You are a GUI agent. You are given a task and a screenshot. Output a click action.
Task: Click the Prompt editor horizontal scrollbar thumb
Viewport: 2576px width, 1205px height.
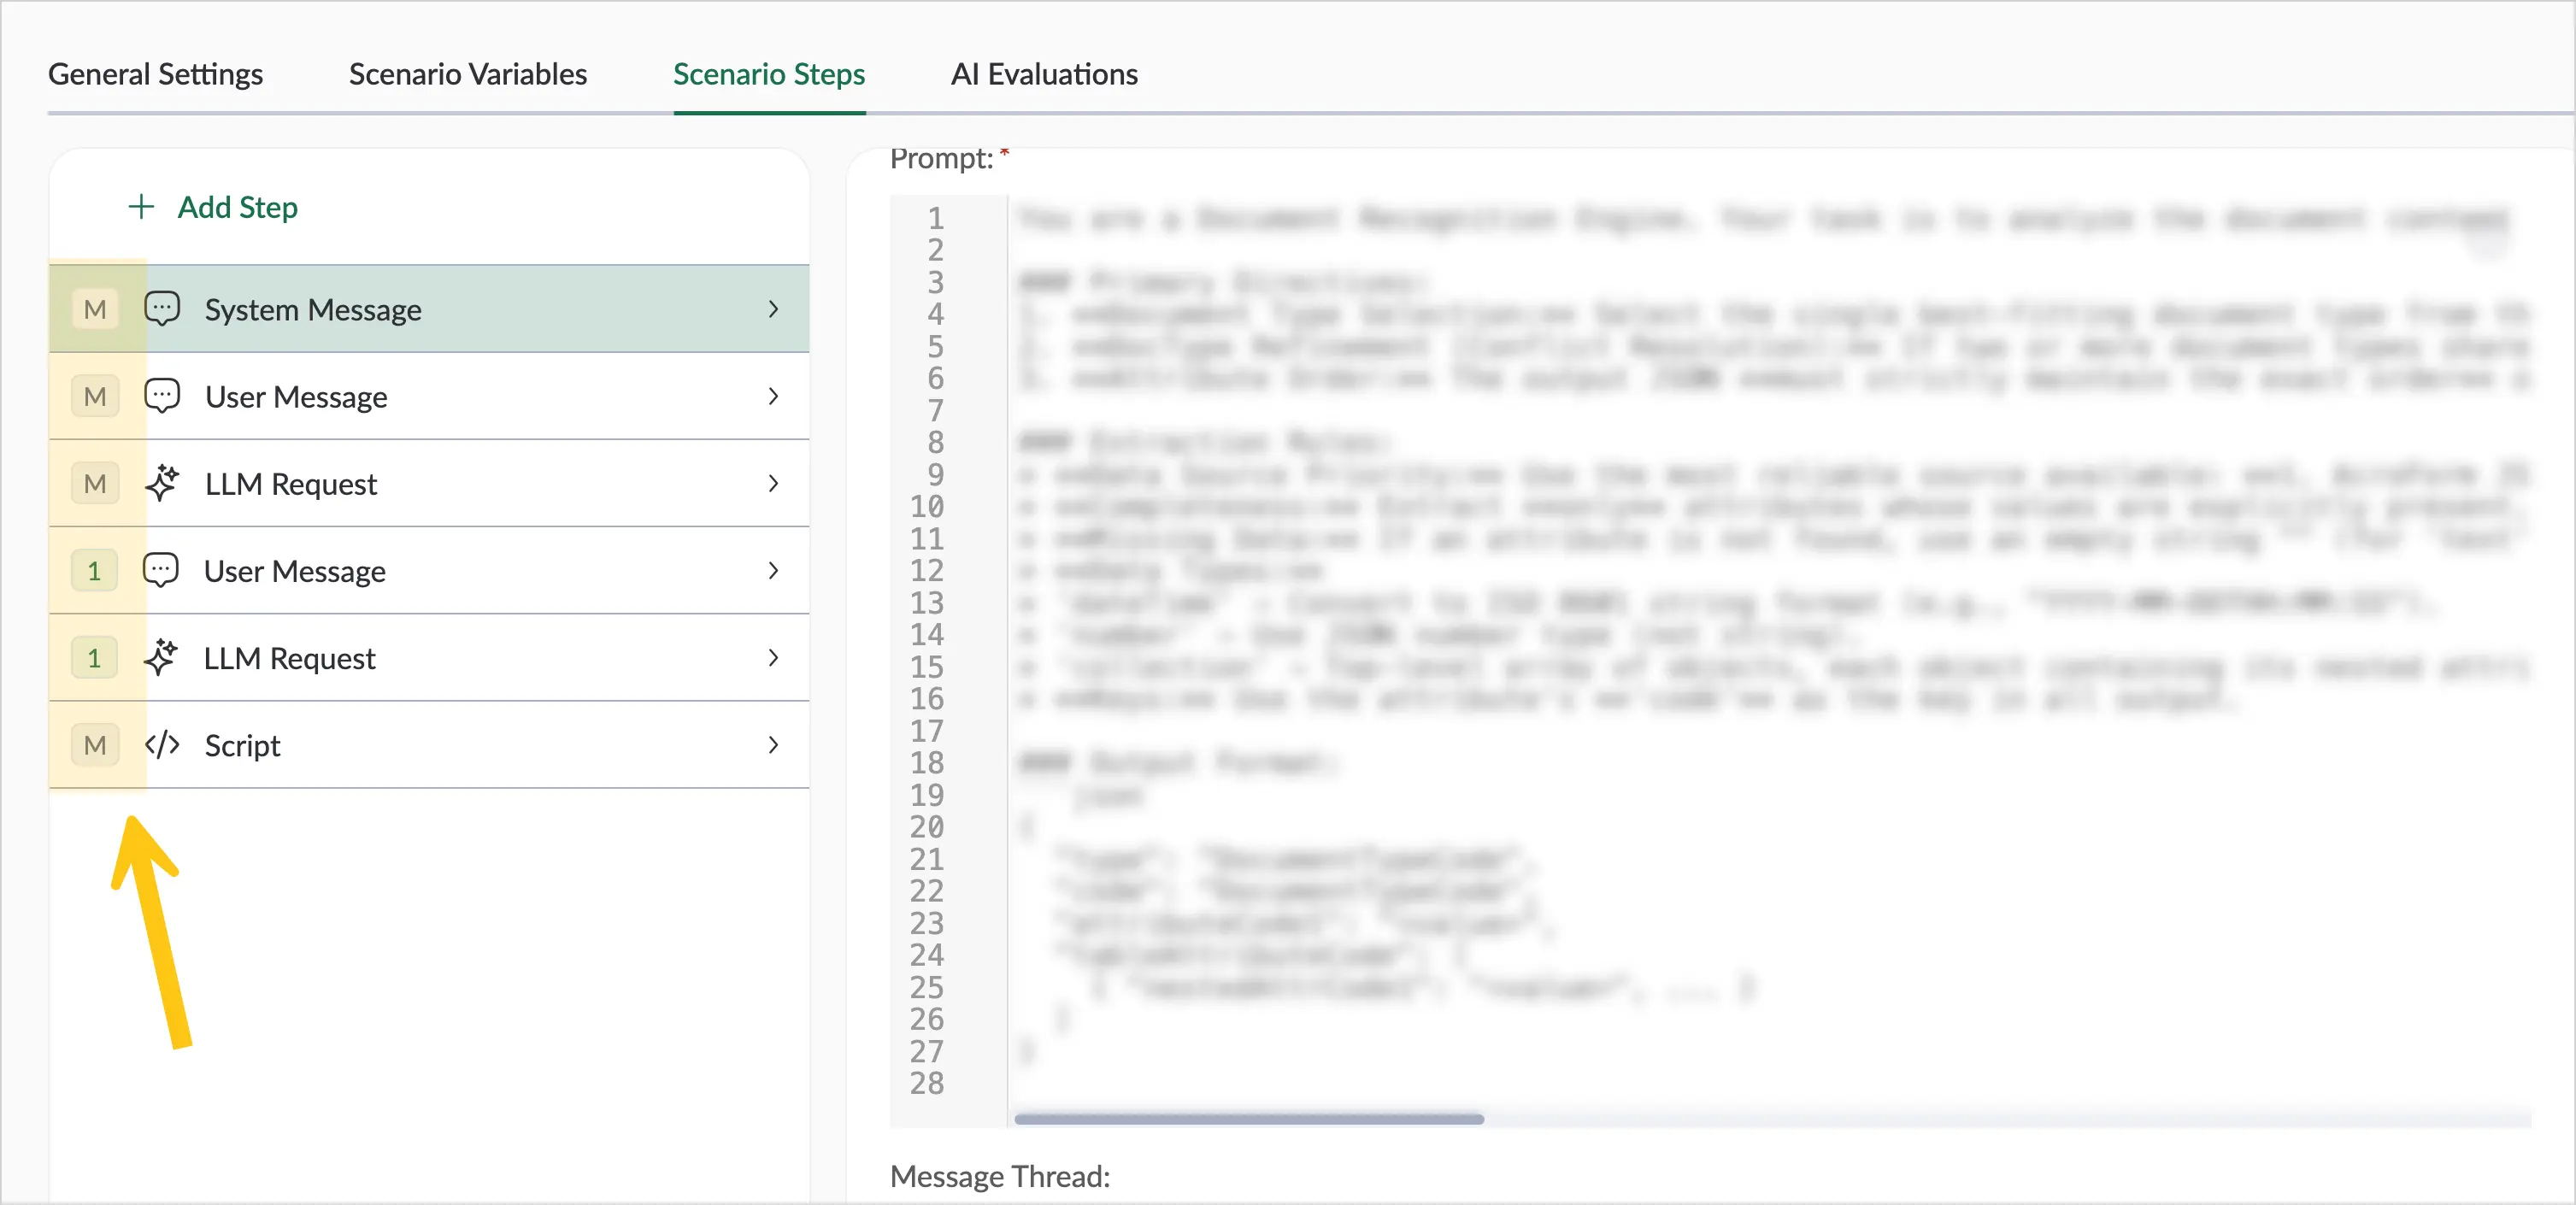1249,1119
